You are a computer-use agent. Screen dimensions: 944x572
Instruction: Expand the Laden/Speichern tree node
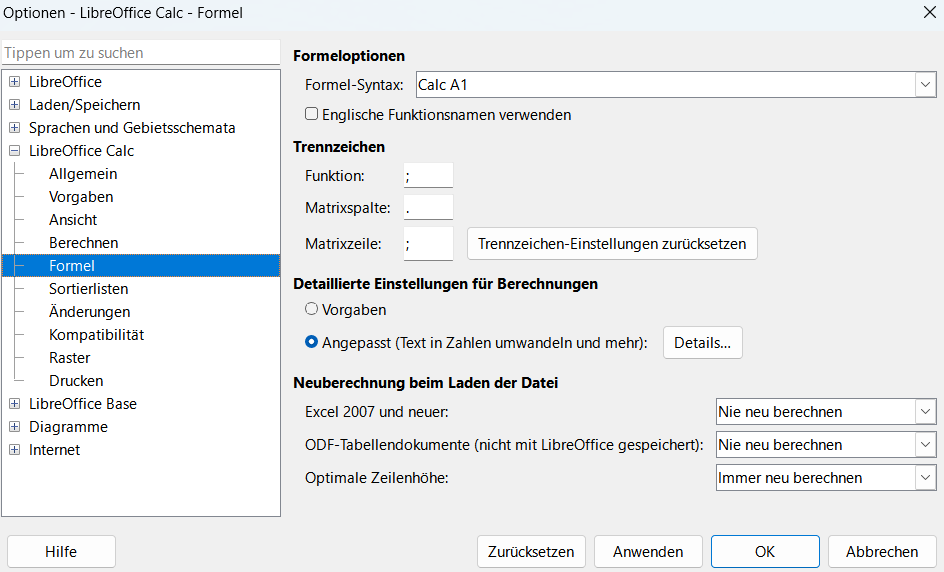(x=14, y=105)
